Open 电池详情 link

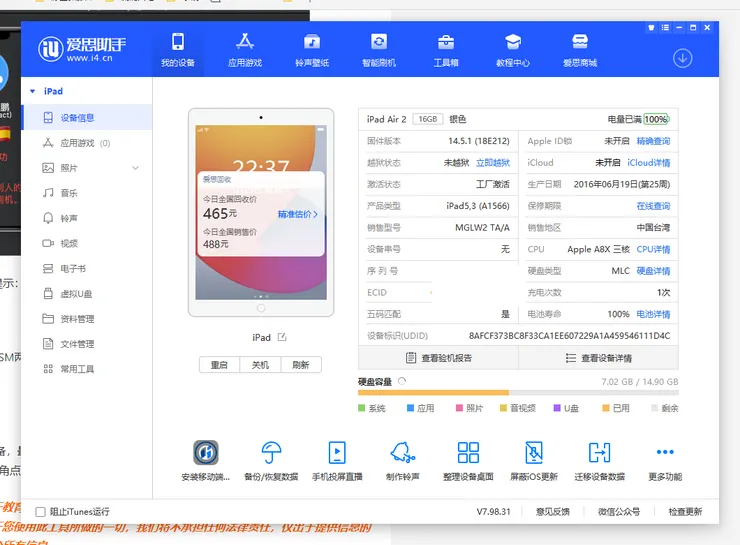pyautogui.click(x=653, y=314)
